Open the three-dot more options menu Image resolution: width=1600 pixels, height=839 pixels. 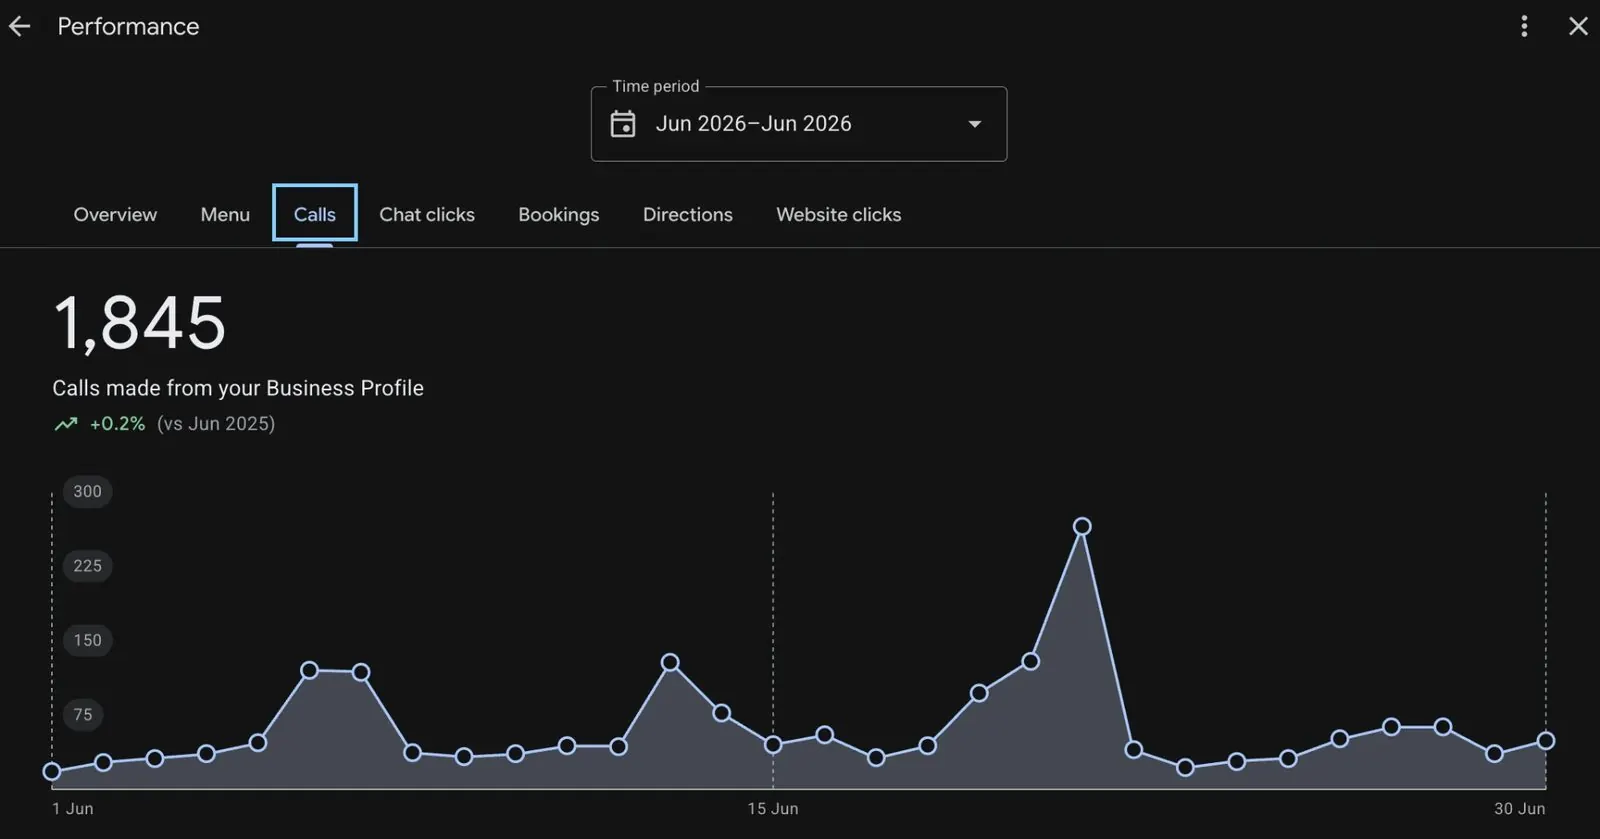point(1524,26)
